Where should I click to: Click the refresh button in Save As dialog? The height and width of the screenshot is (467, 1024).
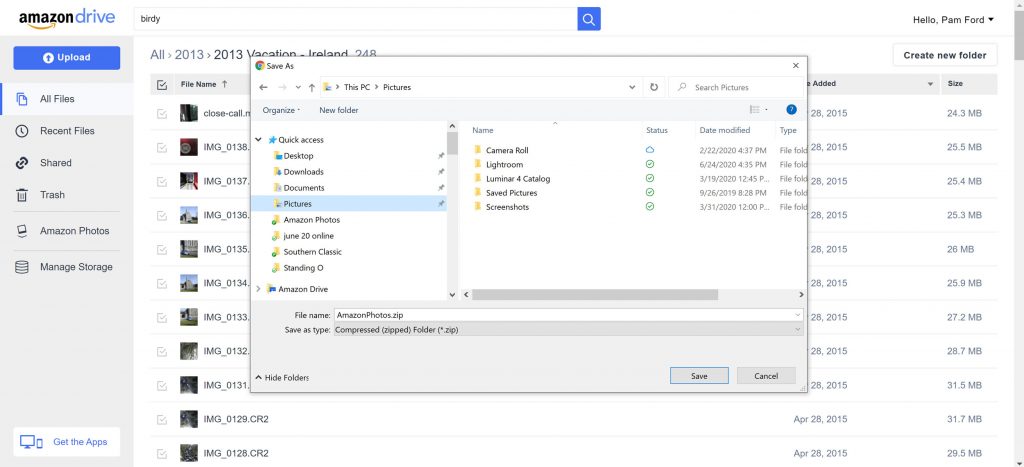[653, 87]
